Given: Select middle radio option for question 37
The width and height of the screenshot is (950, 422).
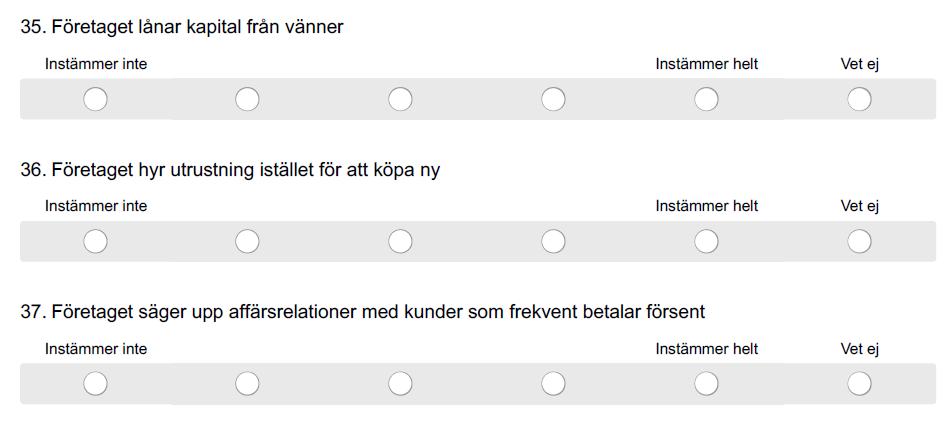Looking at the screenshot, I should (400, 384).
